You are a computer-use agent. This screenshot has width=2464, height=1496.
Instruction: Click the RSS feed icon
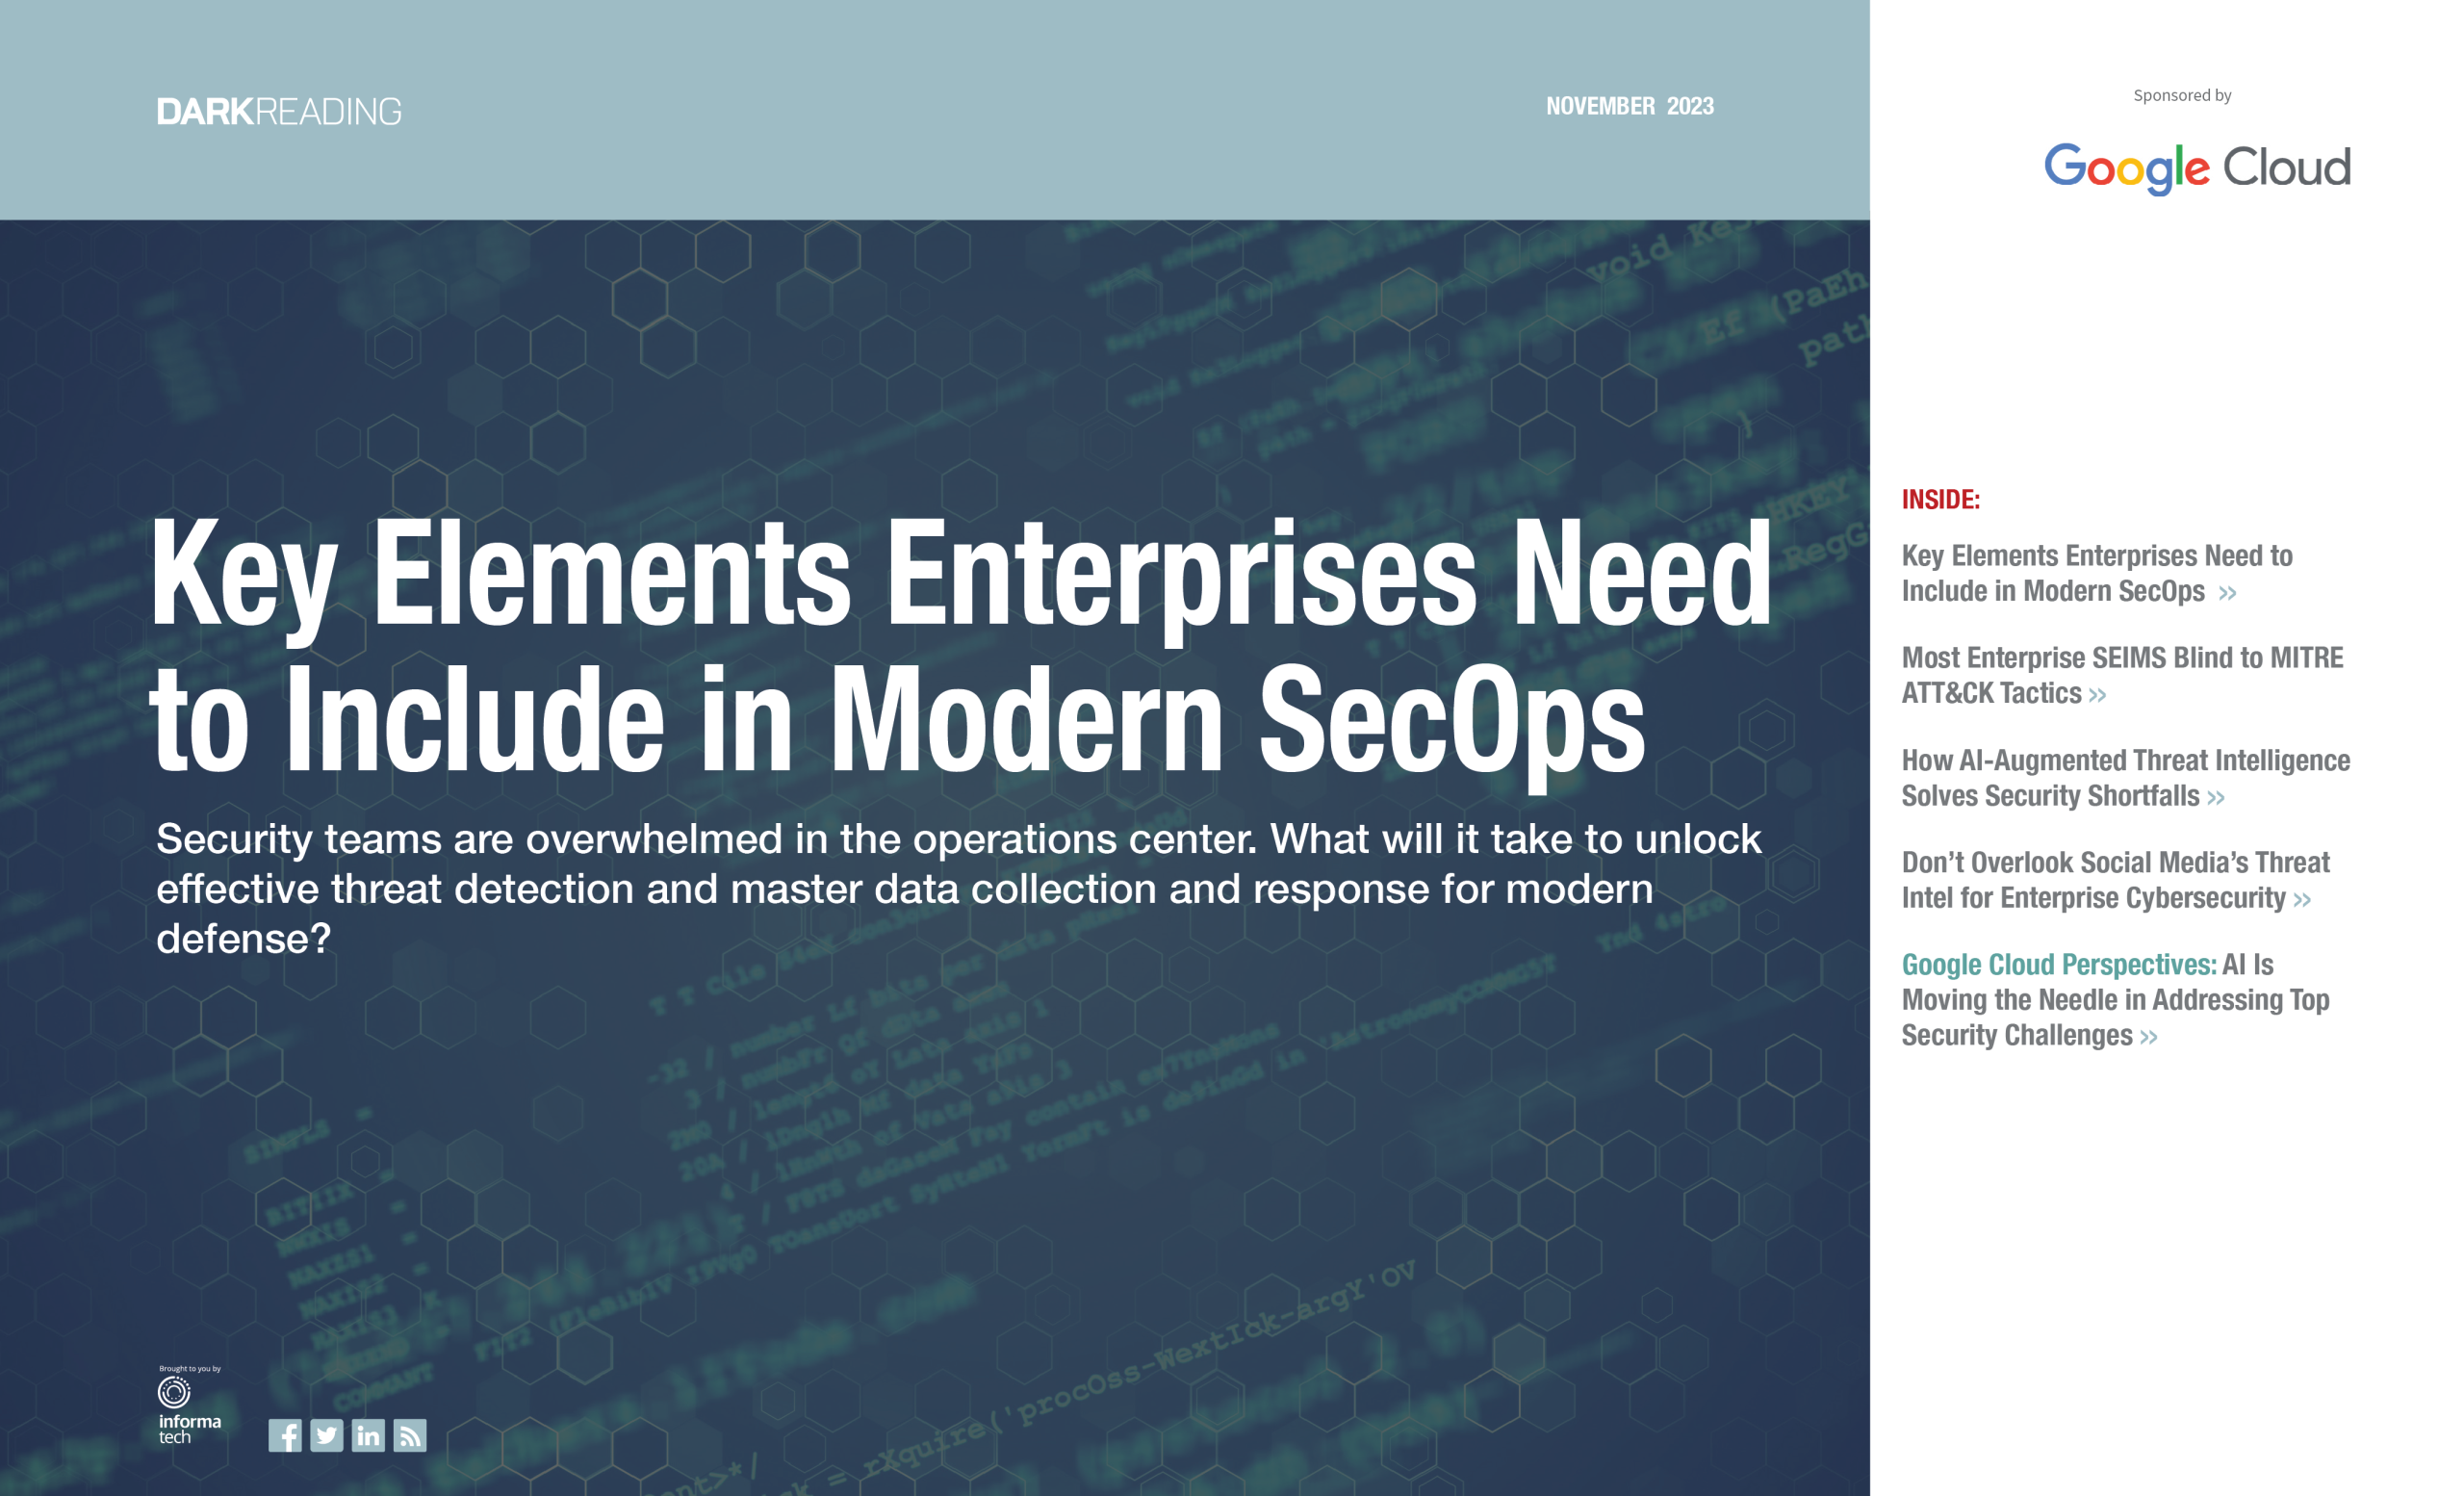click(409, 1435)
